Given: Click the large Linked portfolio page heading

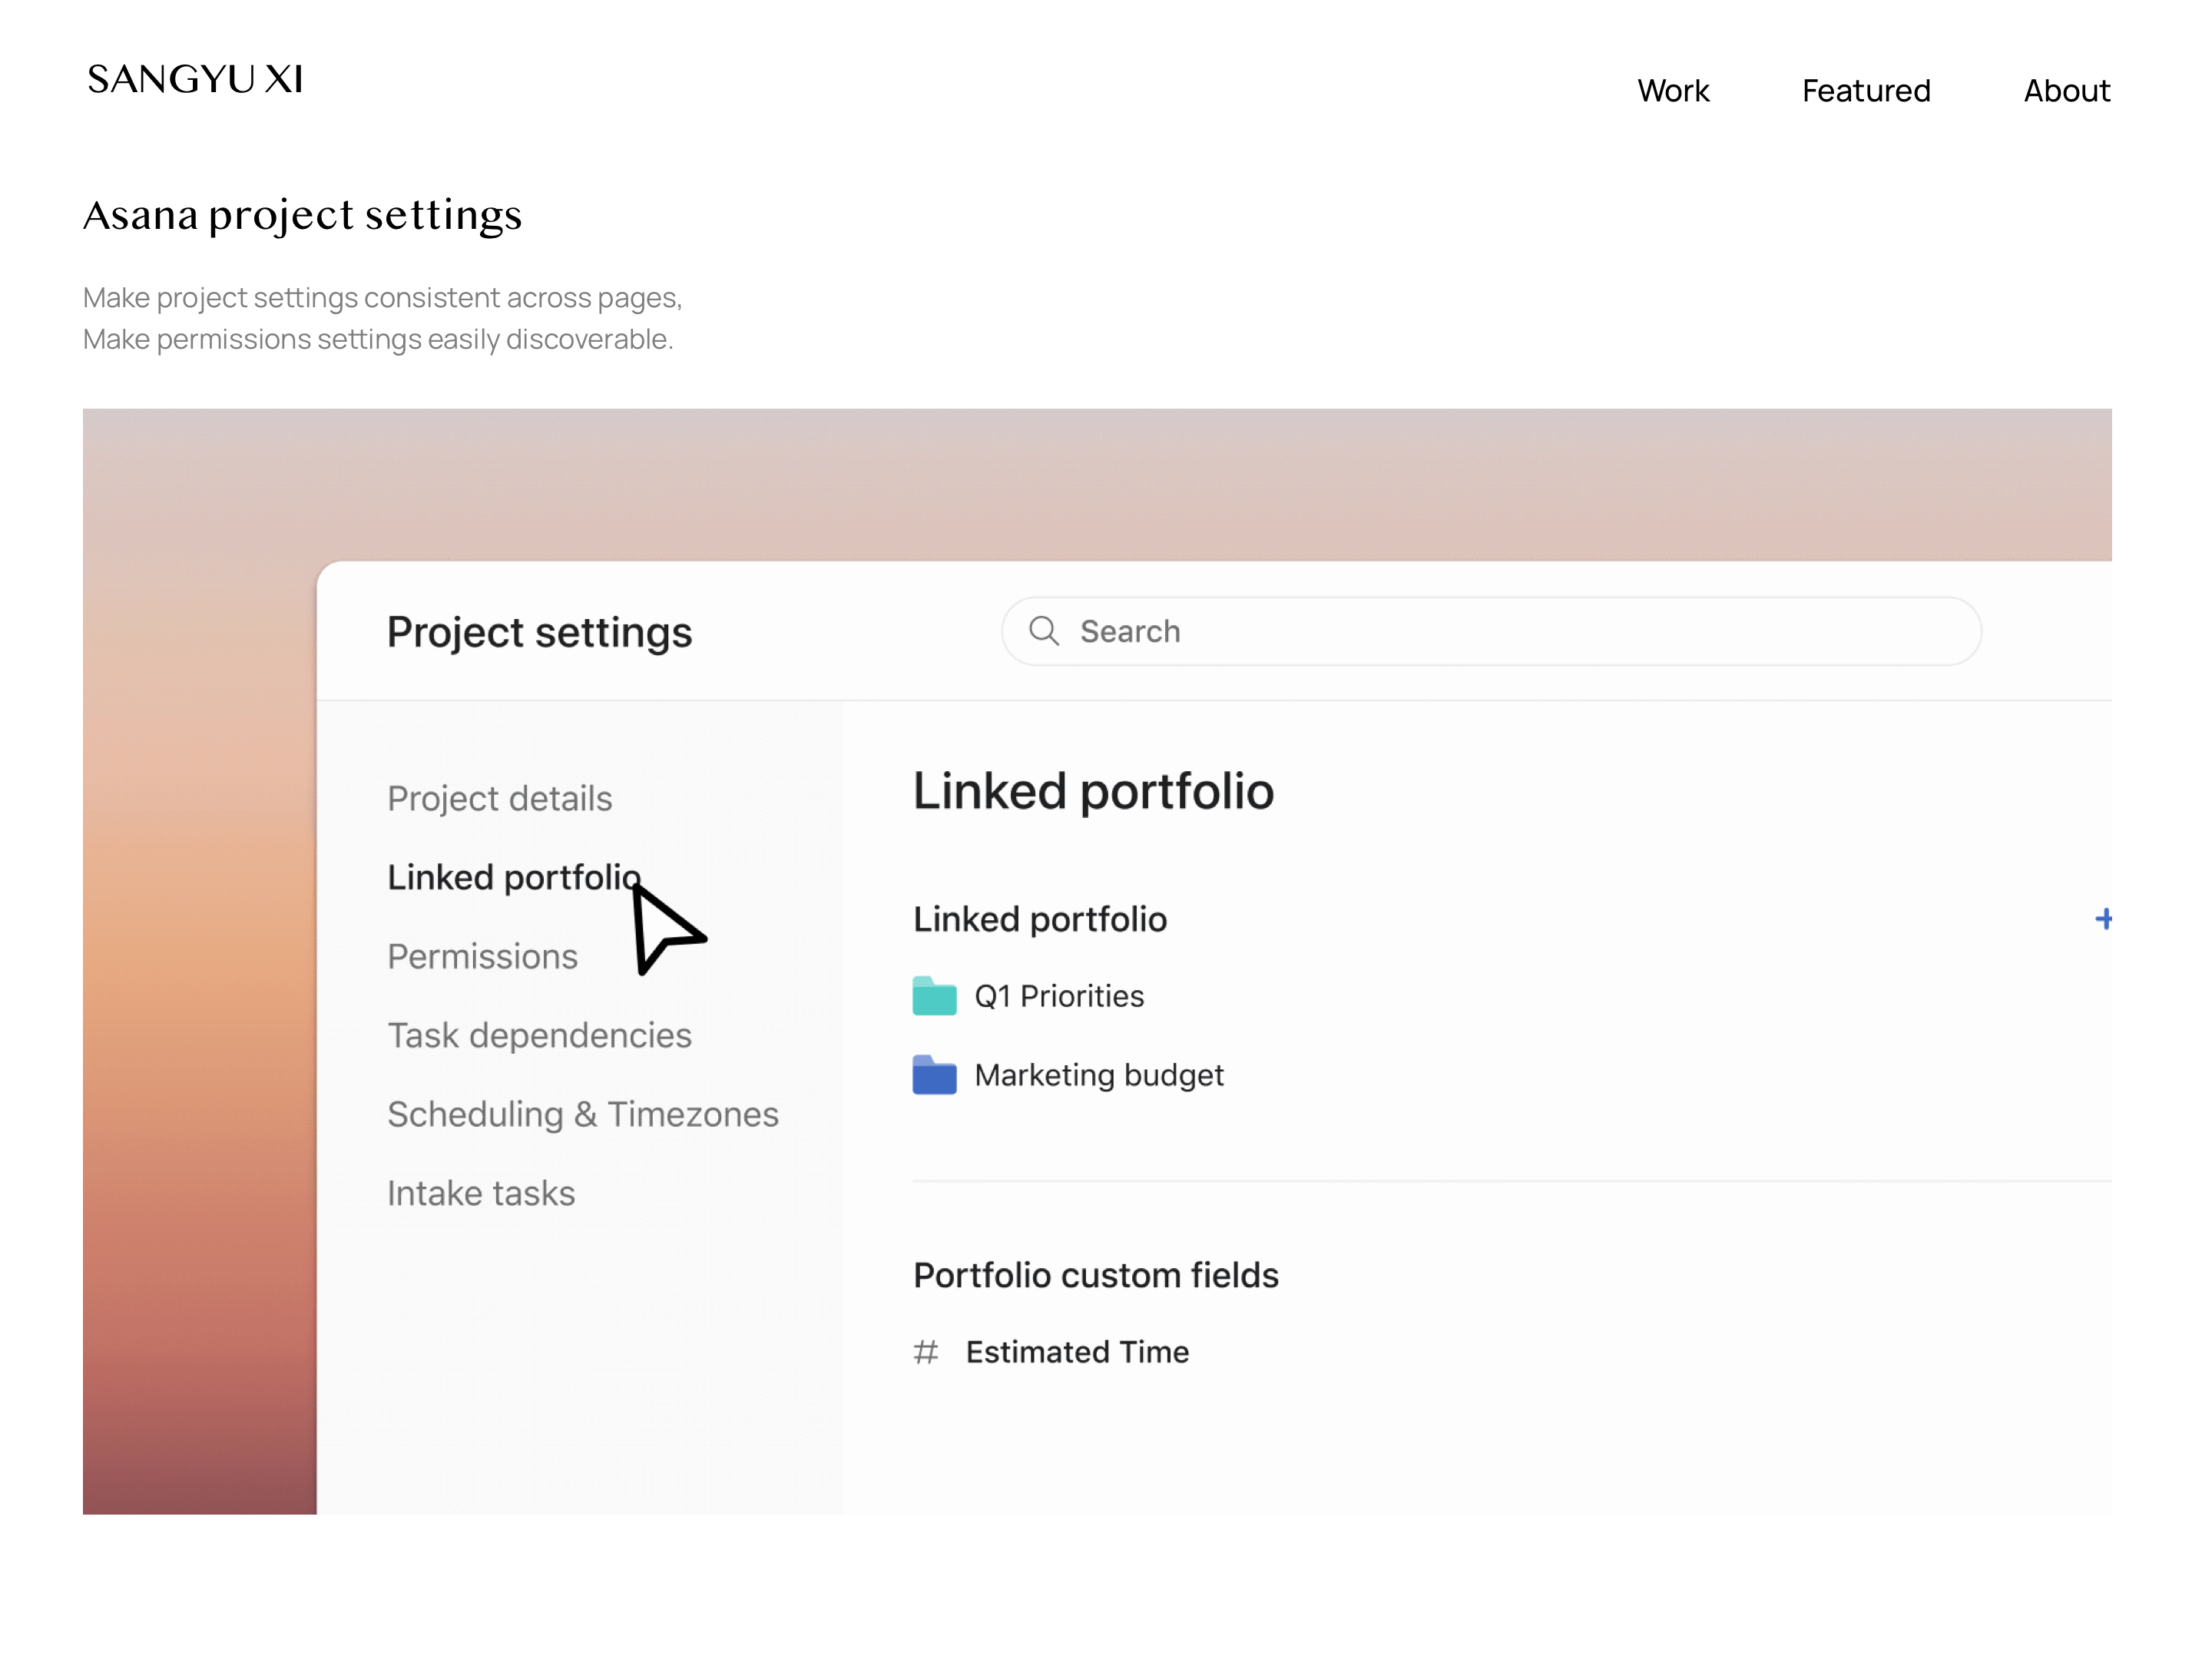Looking at the screenshot, I should [x=1093, y=791].
